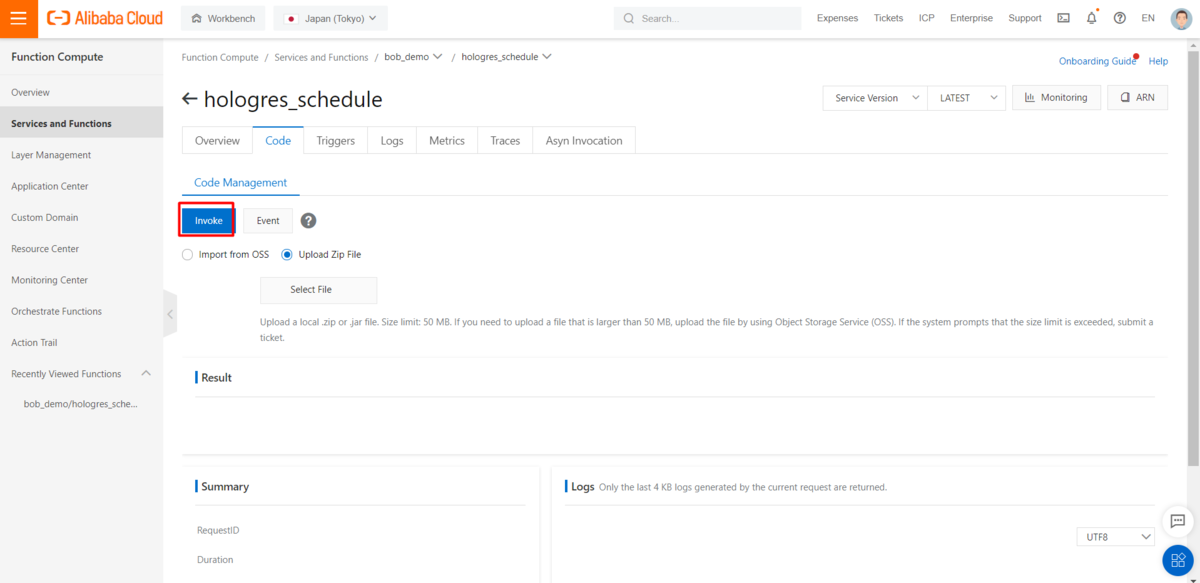Expand the bob_demo breadcrumb dropdown

click(438, 57)
